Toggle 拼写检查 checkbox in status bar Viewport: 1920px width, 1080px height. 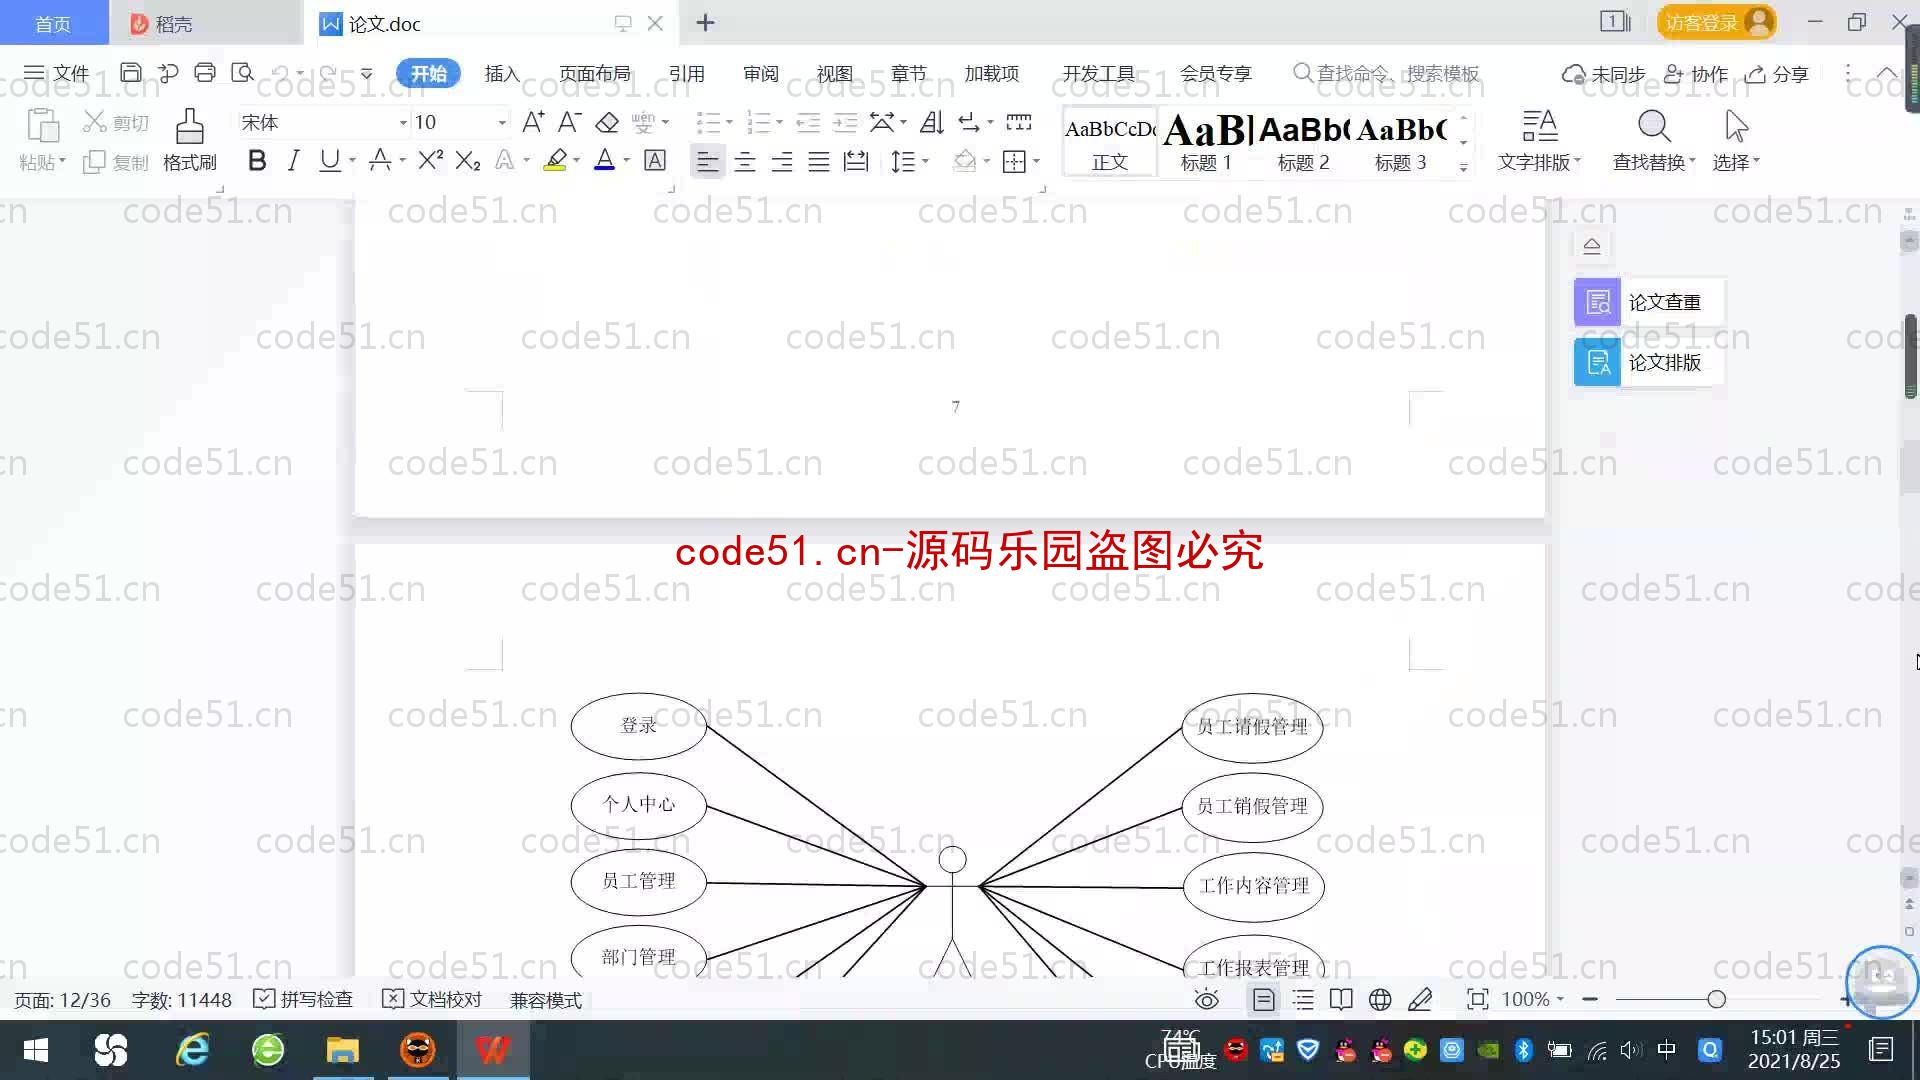point(264,1000)
